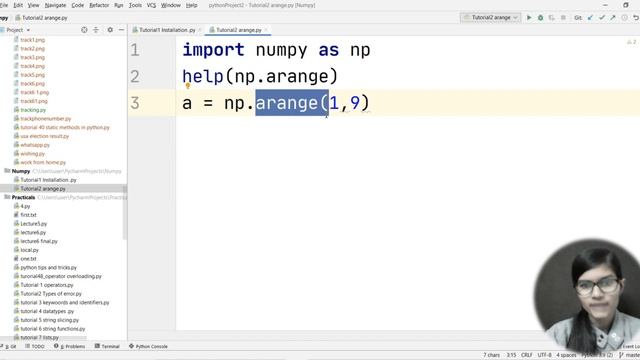This screenshot has width=640, height=360.
Task: Click line 2 number in gutter
Action: click(135, 77)
